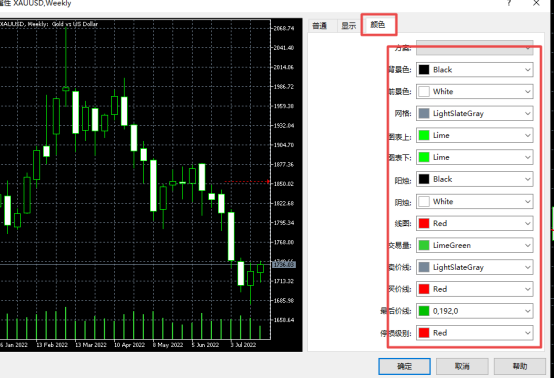This screenshot has height=378, width=554.
Task: Click the date label 13 Feb 2022
Action: click(x=52, y=345)
